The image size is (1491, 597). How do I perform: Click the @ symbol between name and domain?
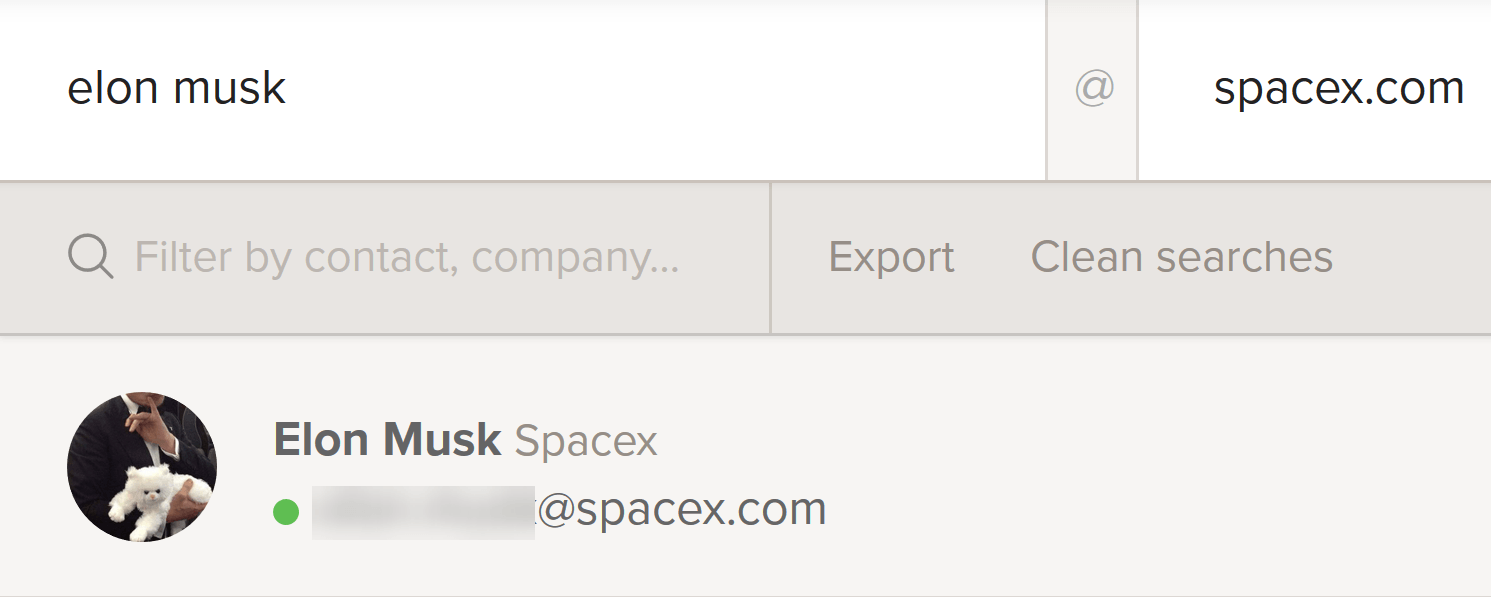1093,89
